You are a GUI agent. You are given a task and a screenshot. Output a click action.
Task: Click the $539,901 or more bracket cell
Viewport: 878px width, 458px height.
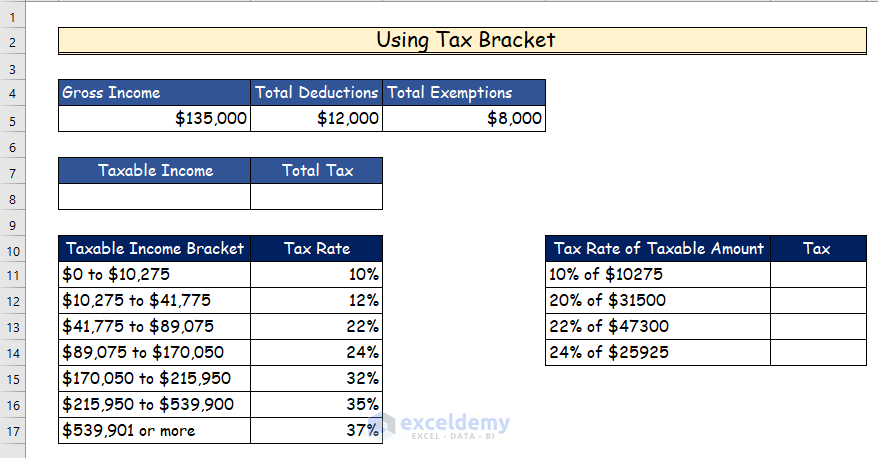(x=154, y=431)
